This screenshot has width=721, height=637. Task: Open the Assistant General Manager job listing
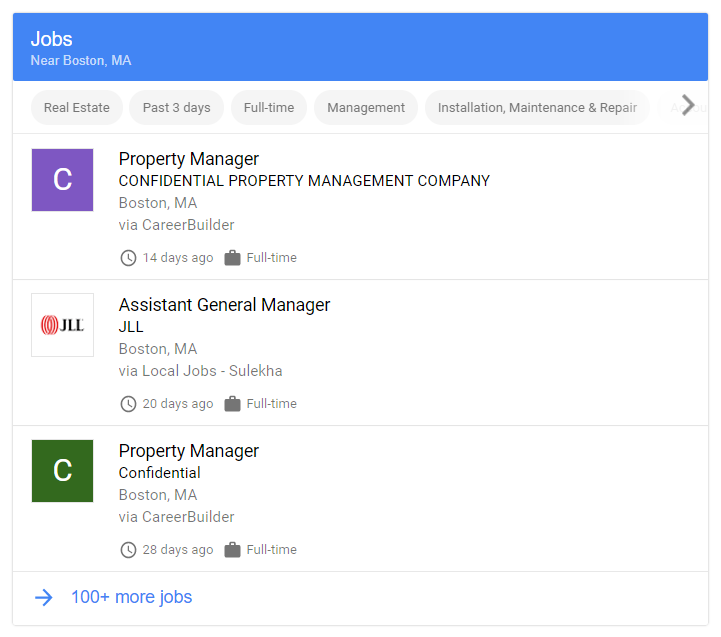click(224, 305)
